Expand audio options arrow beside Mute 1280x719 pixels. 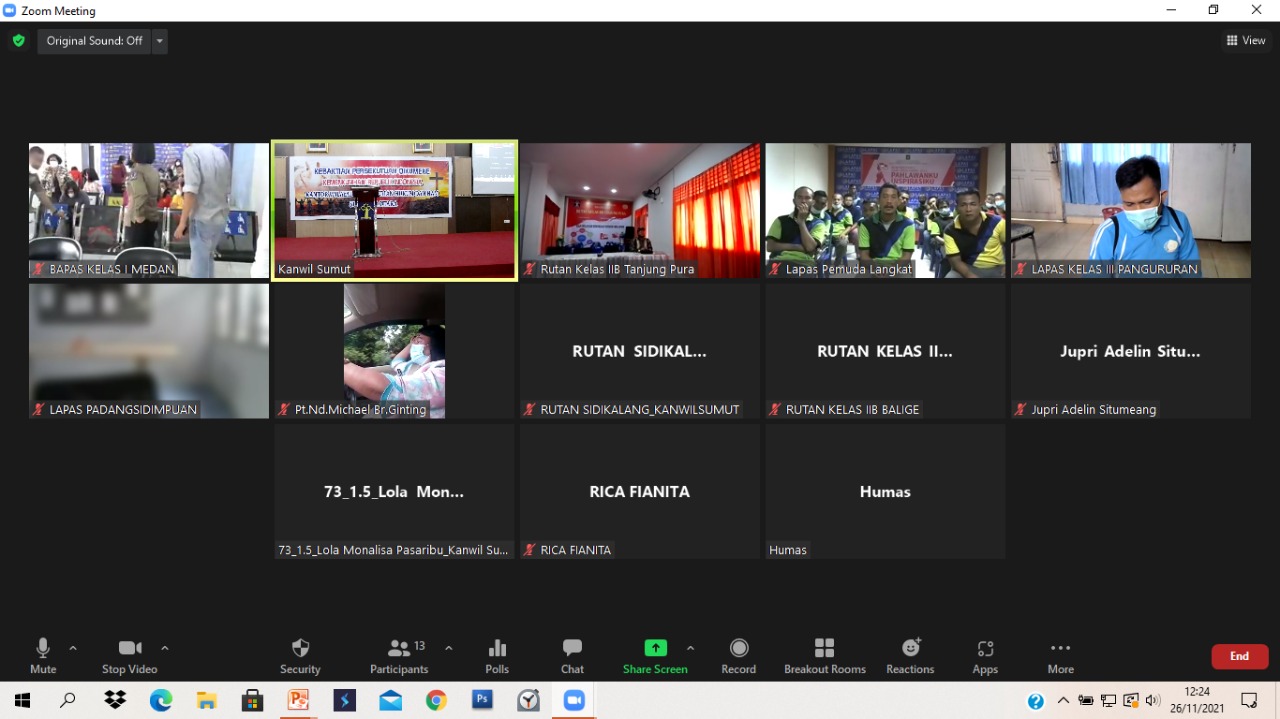tap(73, 648)
